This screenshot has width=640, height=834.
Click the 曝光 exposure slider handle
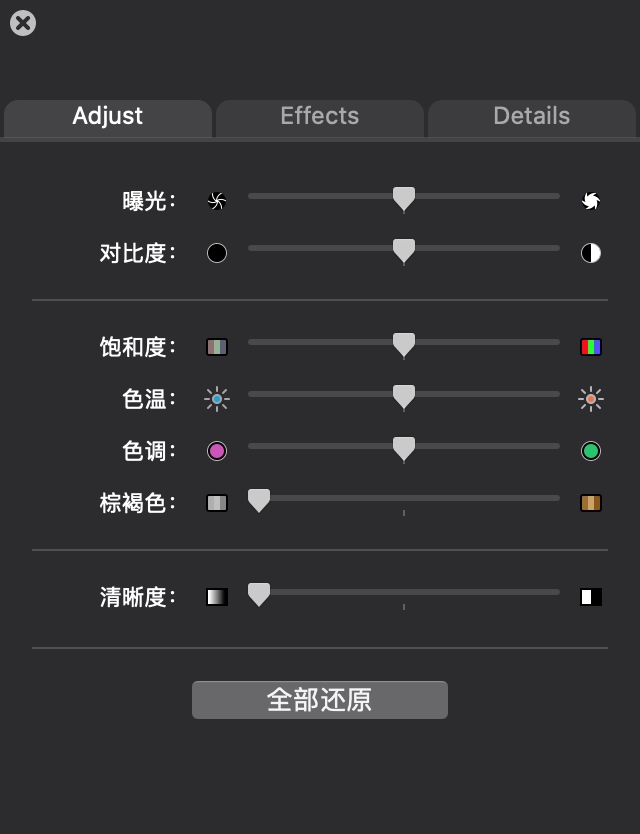(404, 198)
